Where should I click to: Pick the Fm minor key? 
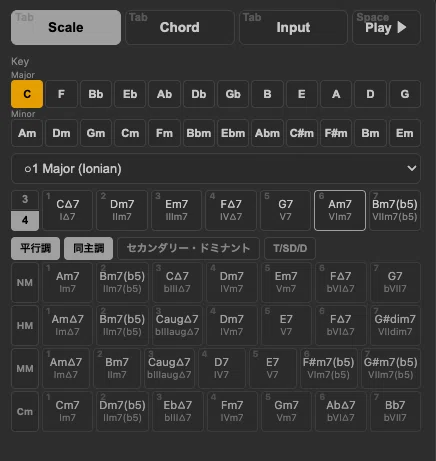[x=164, y=133]
